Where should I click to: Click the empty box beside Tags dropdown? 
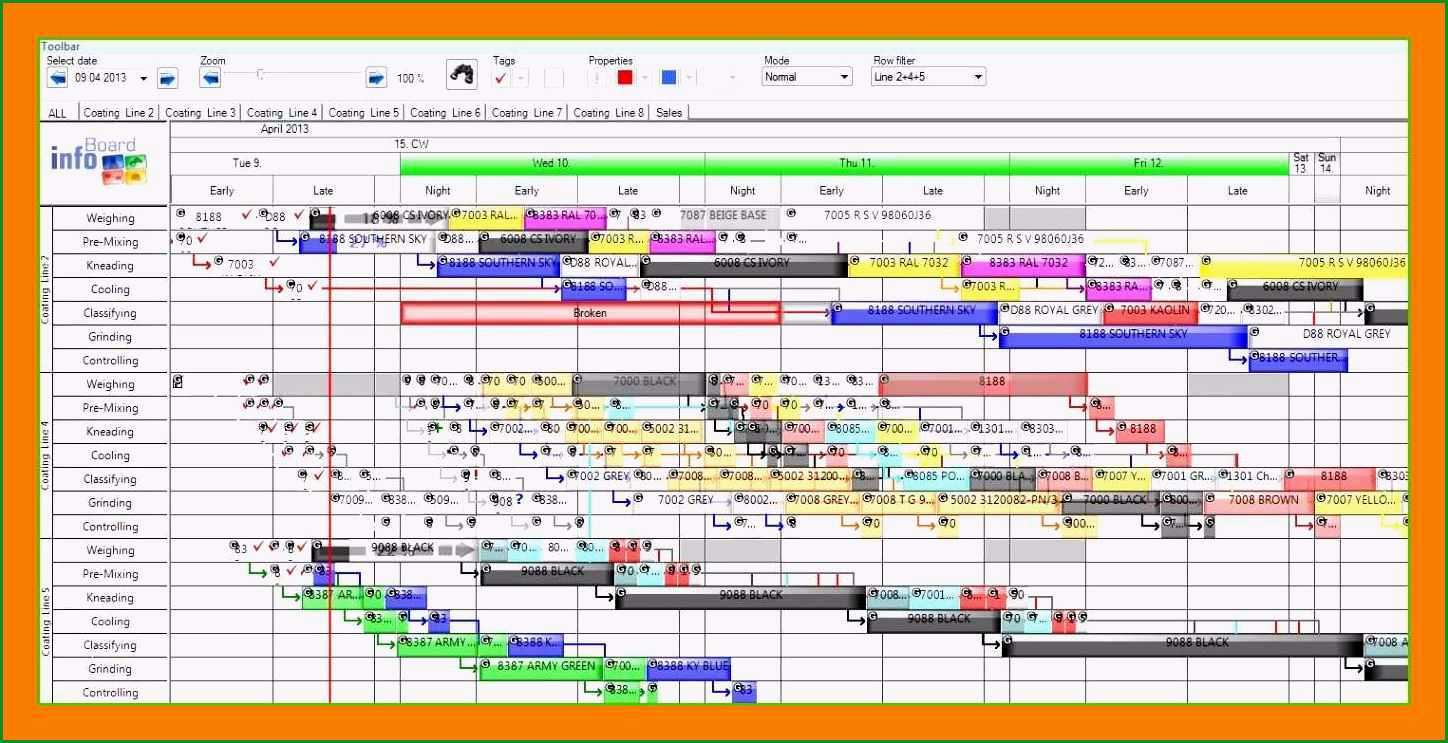554,77
